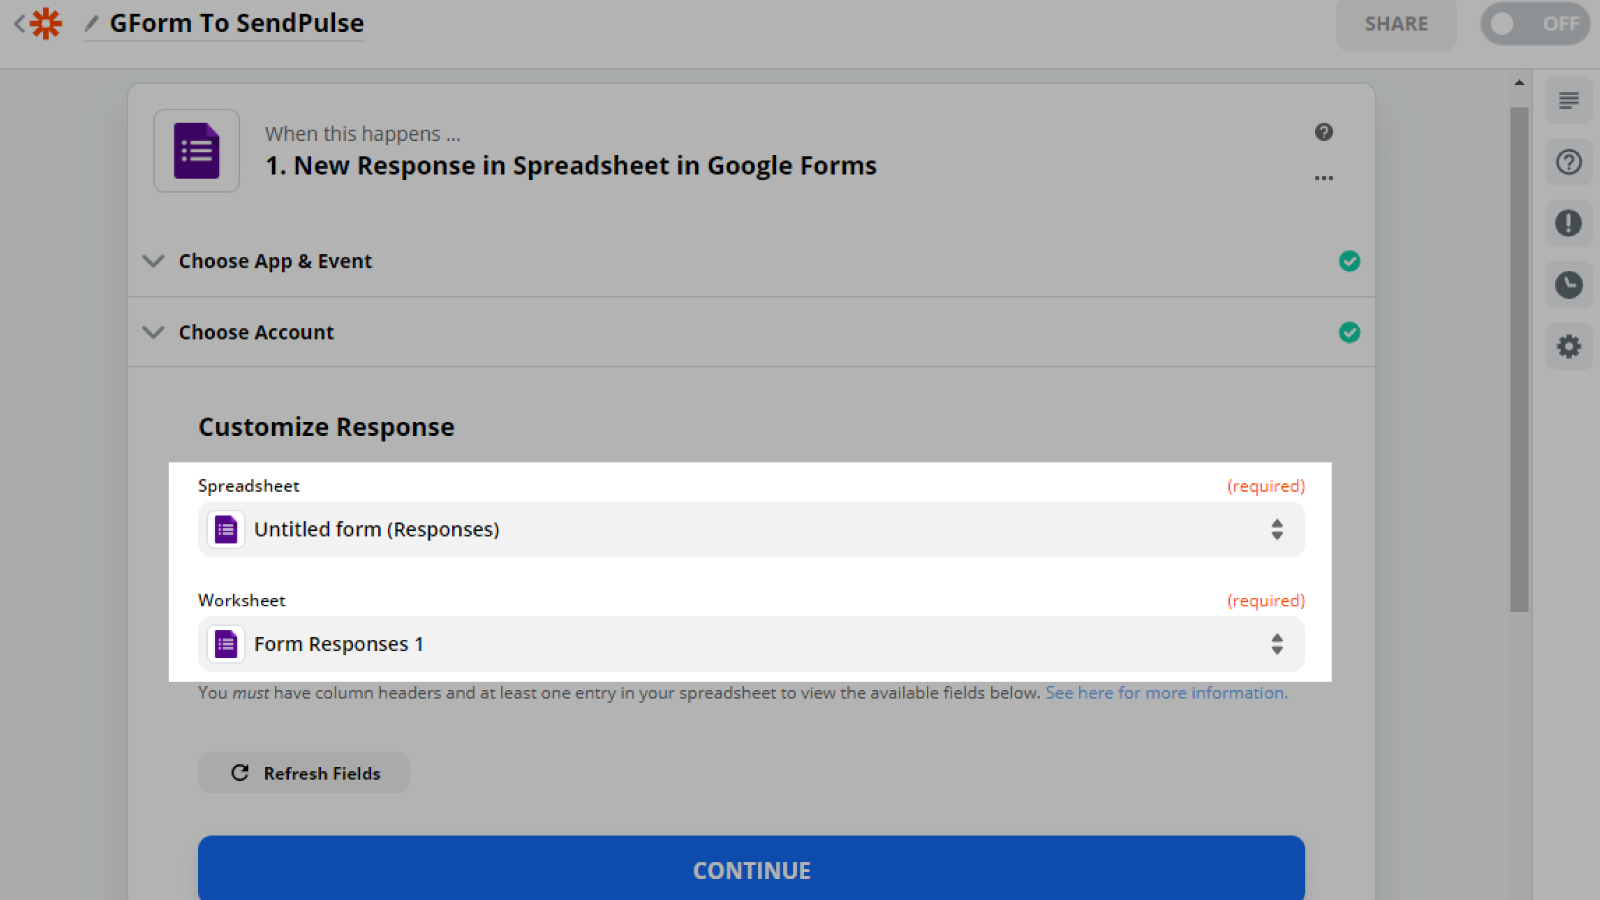
Task: Open the 'See here for more information' link
Action: click(x=1166, y=693)
